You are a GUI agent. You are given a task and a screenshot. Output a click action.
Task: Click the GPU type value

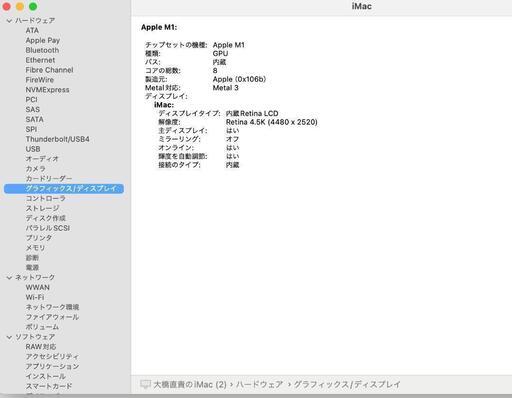click(x=220, y=54)
